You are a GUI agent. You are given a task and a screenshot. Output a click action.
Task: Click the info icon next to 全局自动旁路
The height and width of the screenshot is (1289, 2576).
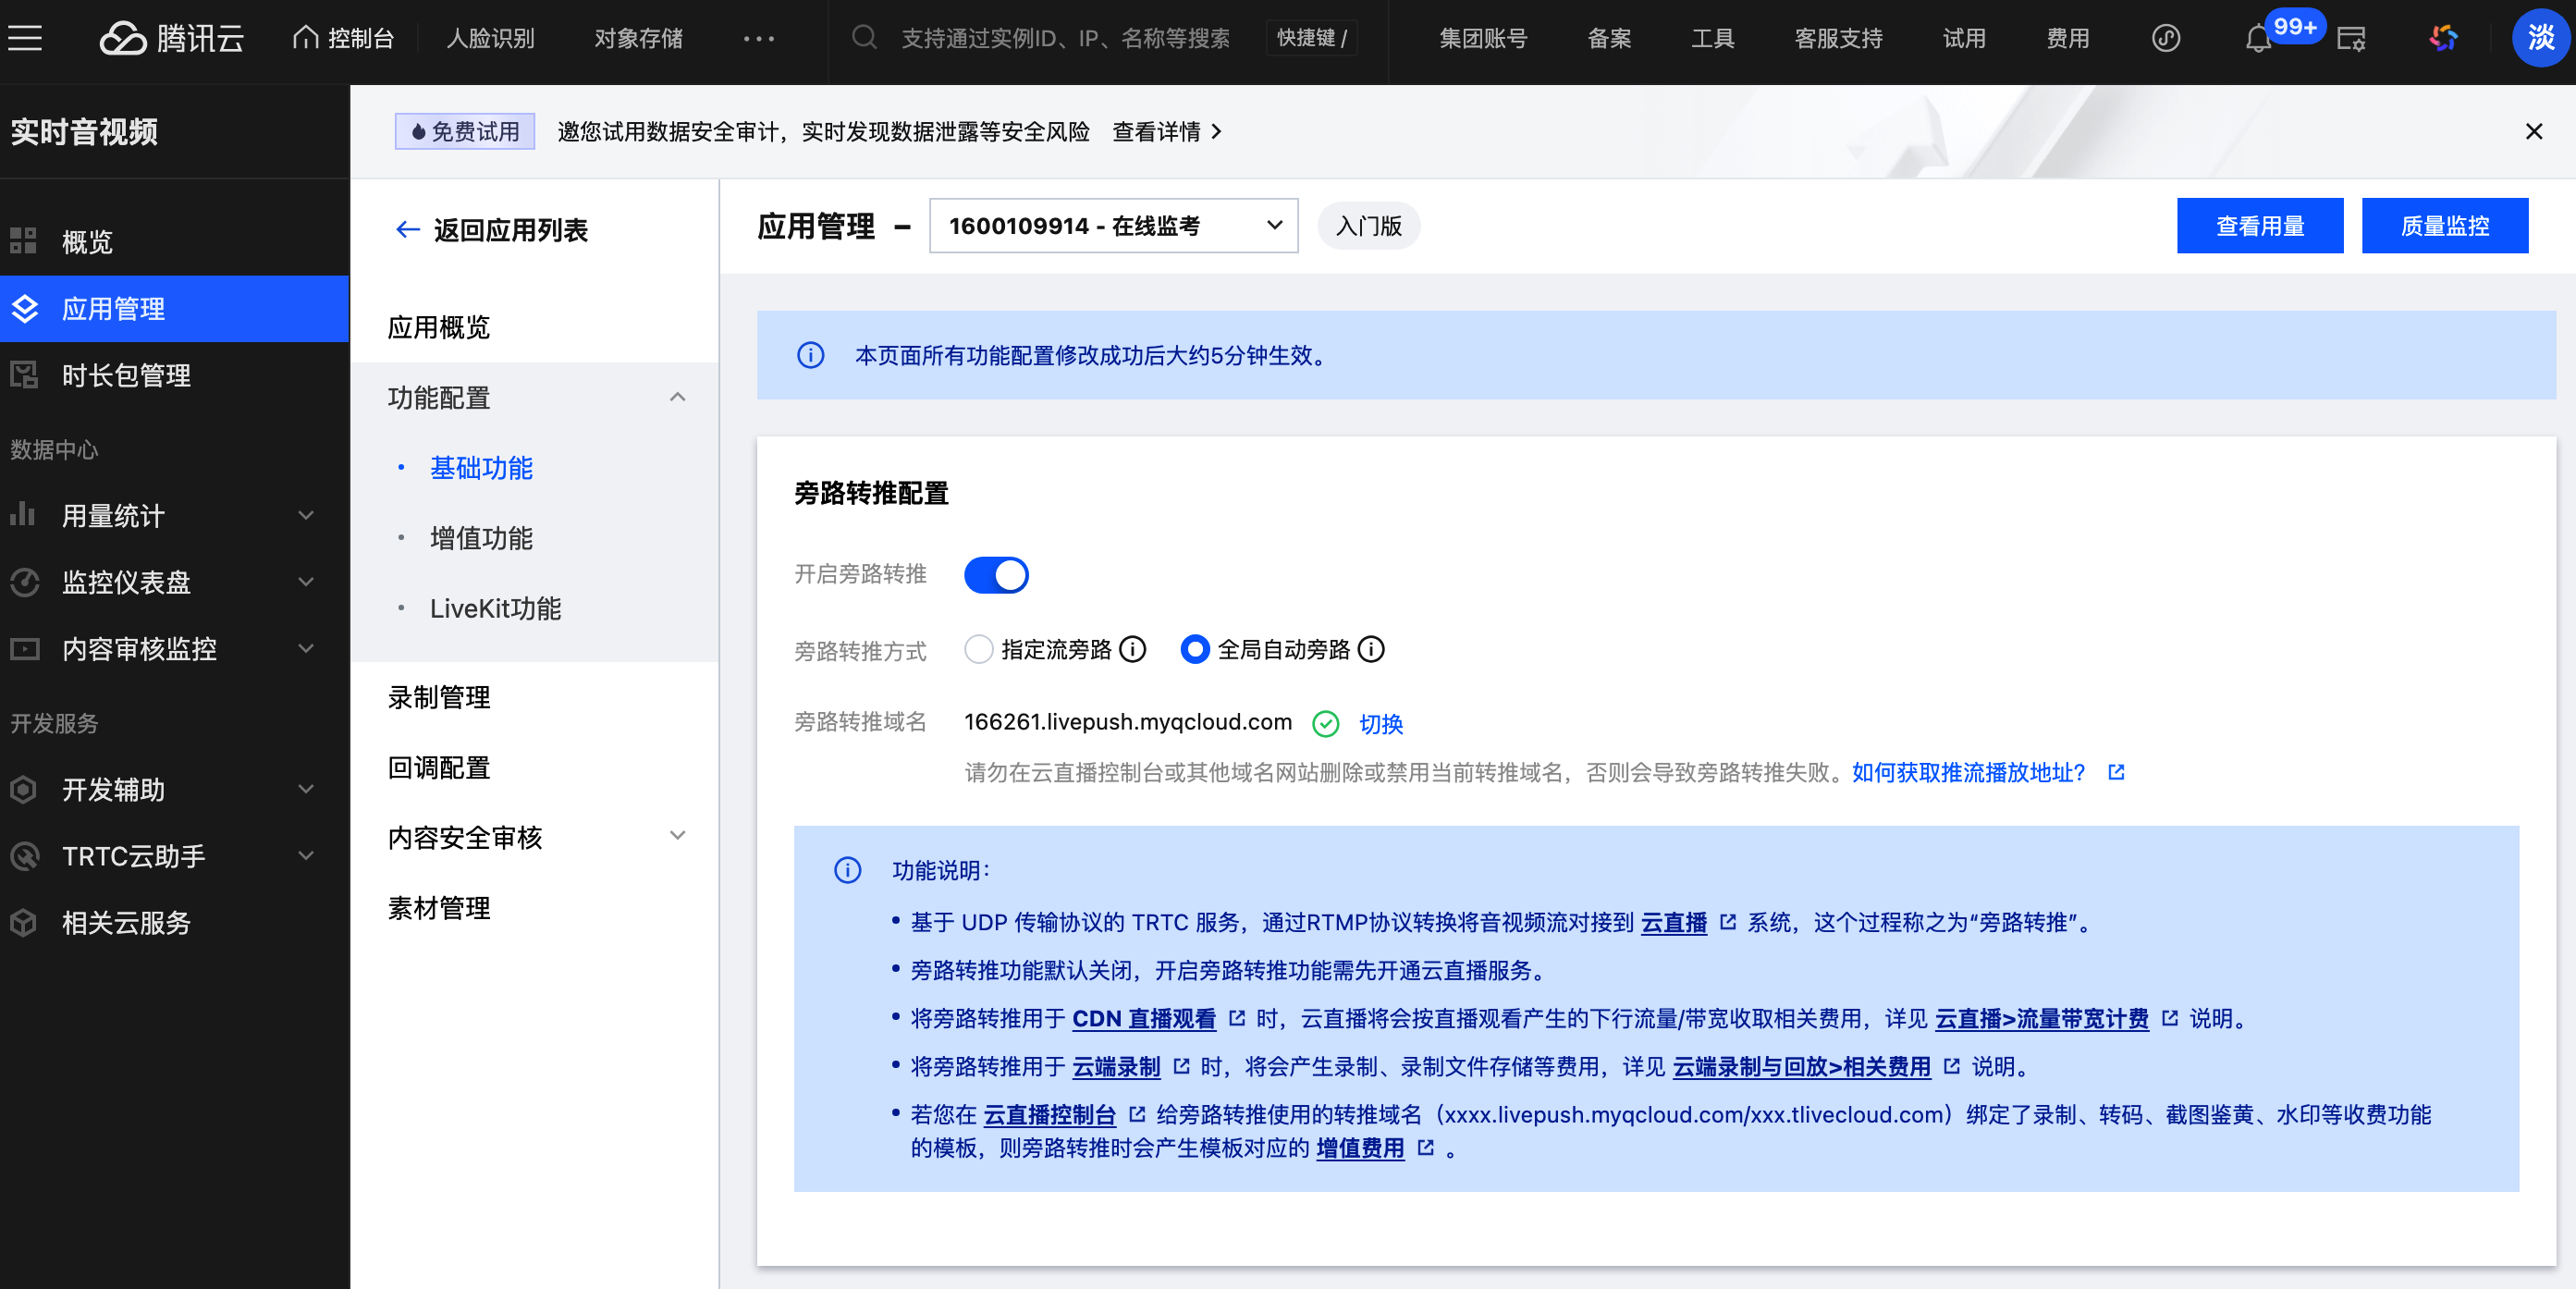1371,649
